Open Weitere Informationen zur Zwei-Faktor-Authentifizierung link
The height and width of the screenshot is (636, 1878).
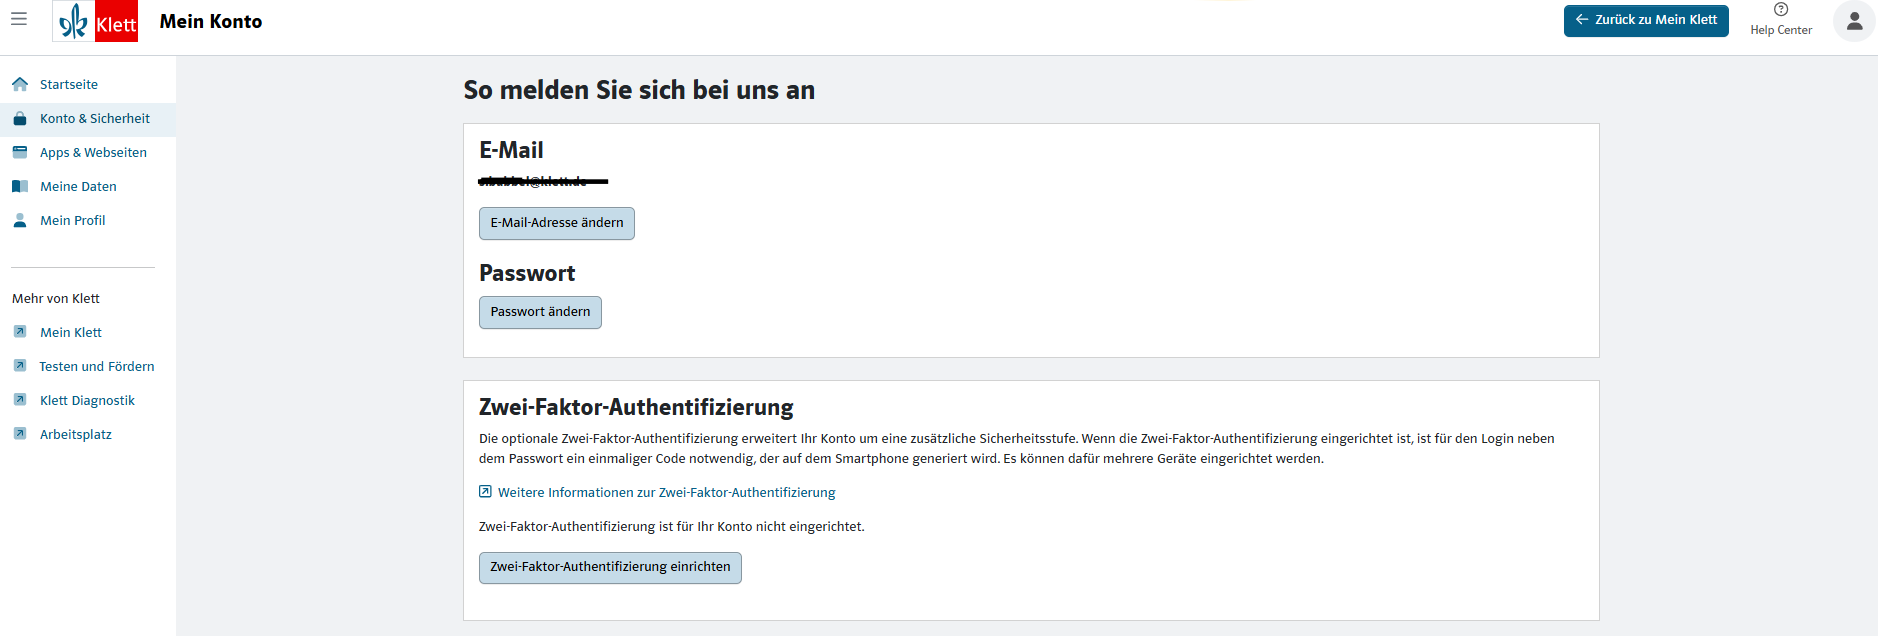point(666,492)
